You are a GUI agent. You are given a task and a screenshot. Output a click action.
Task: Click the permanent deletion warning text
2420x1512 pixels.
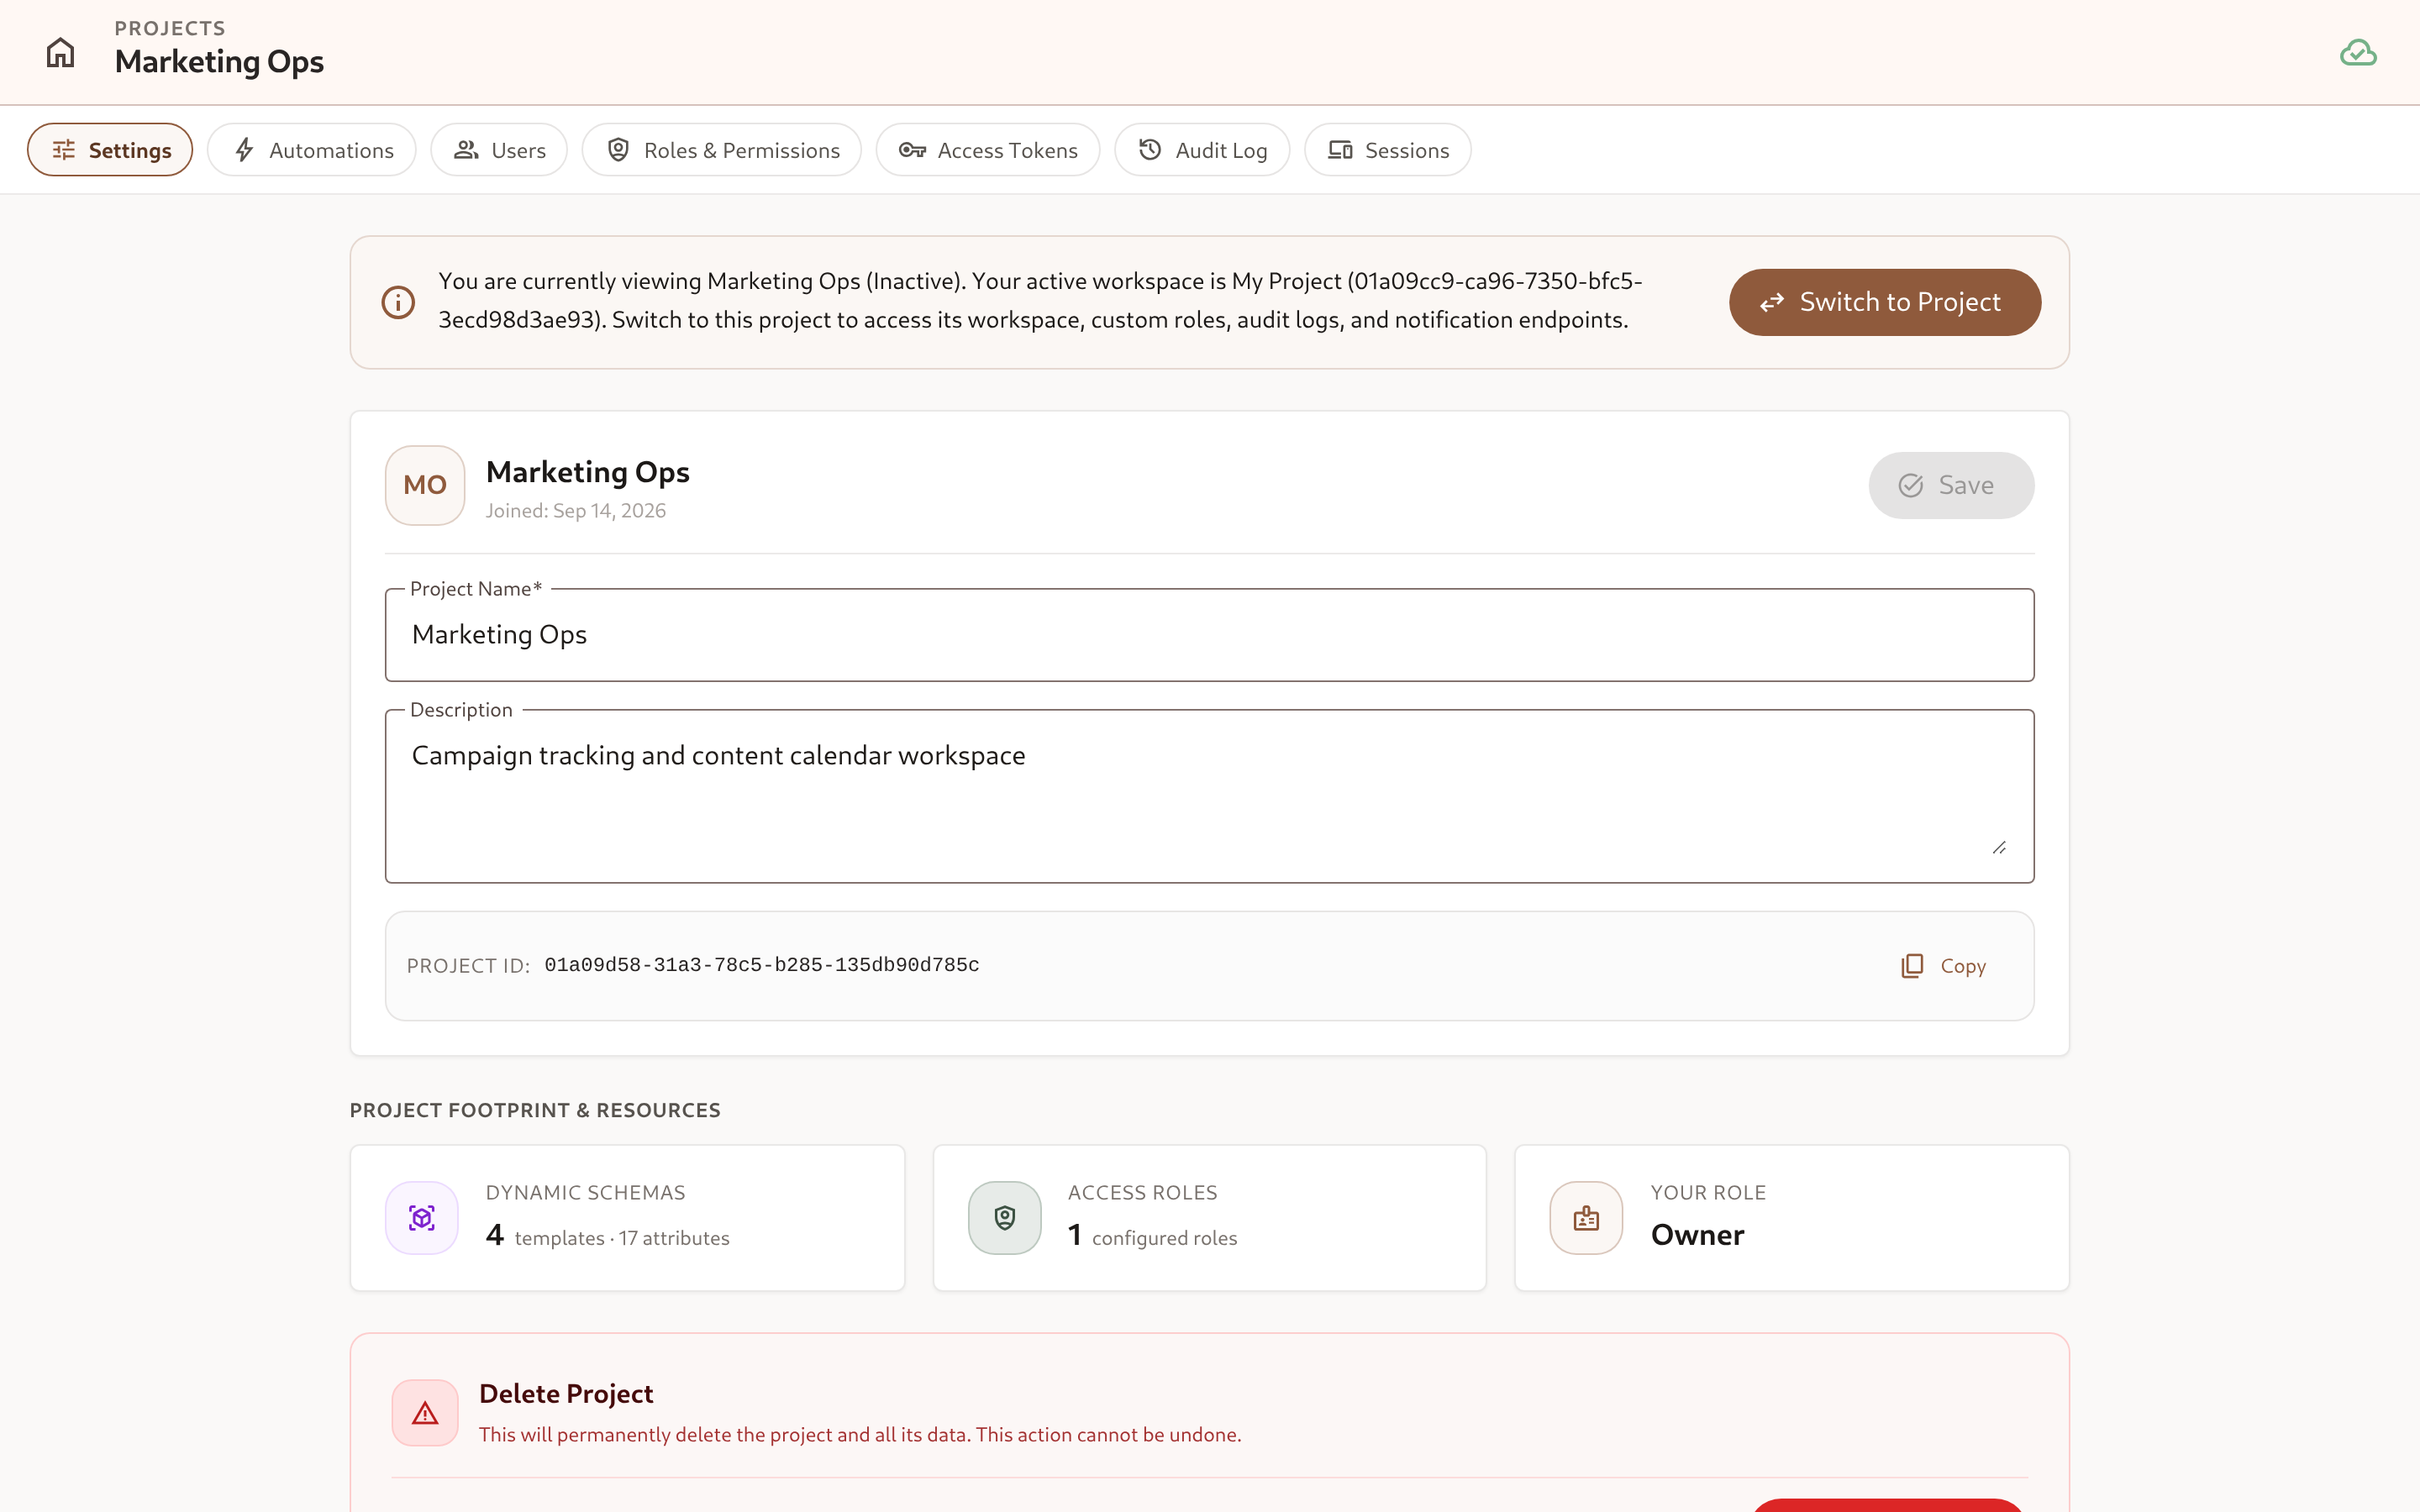click(x=860, y=1435)
